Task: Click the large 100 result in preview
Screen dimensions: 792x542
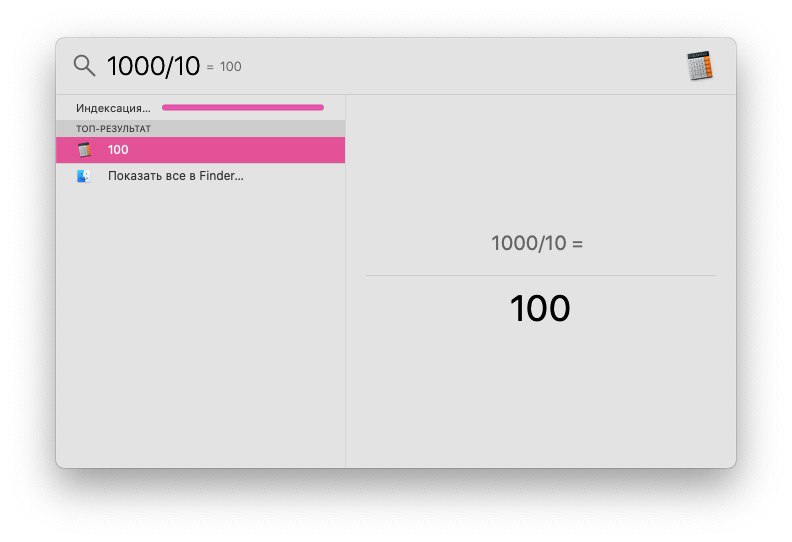Action: (540, 308)
